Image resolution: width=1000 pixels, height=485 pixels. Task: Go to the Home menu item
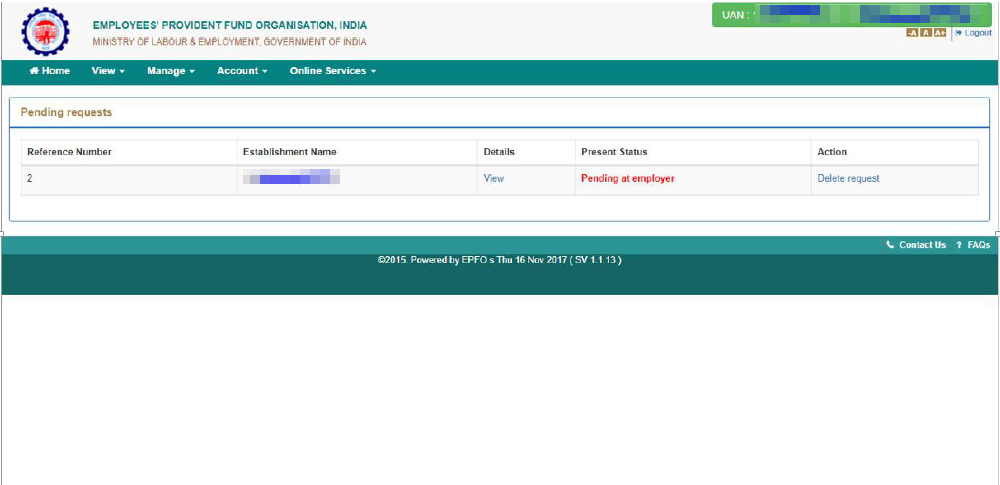[x=50, y=71]
